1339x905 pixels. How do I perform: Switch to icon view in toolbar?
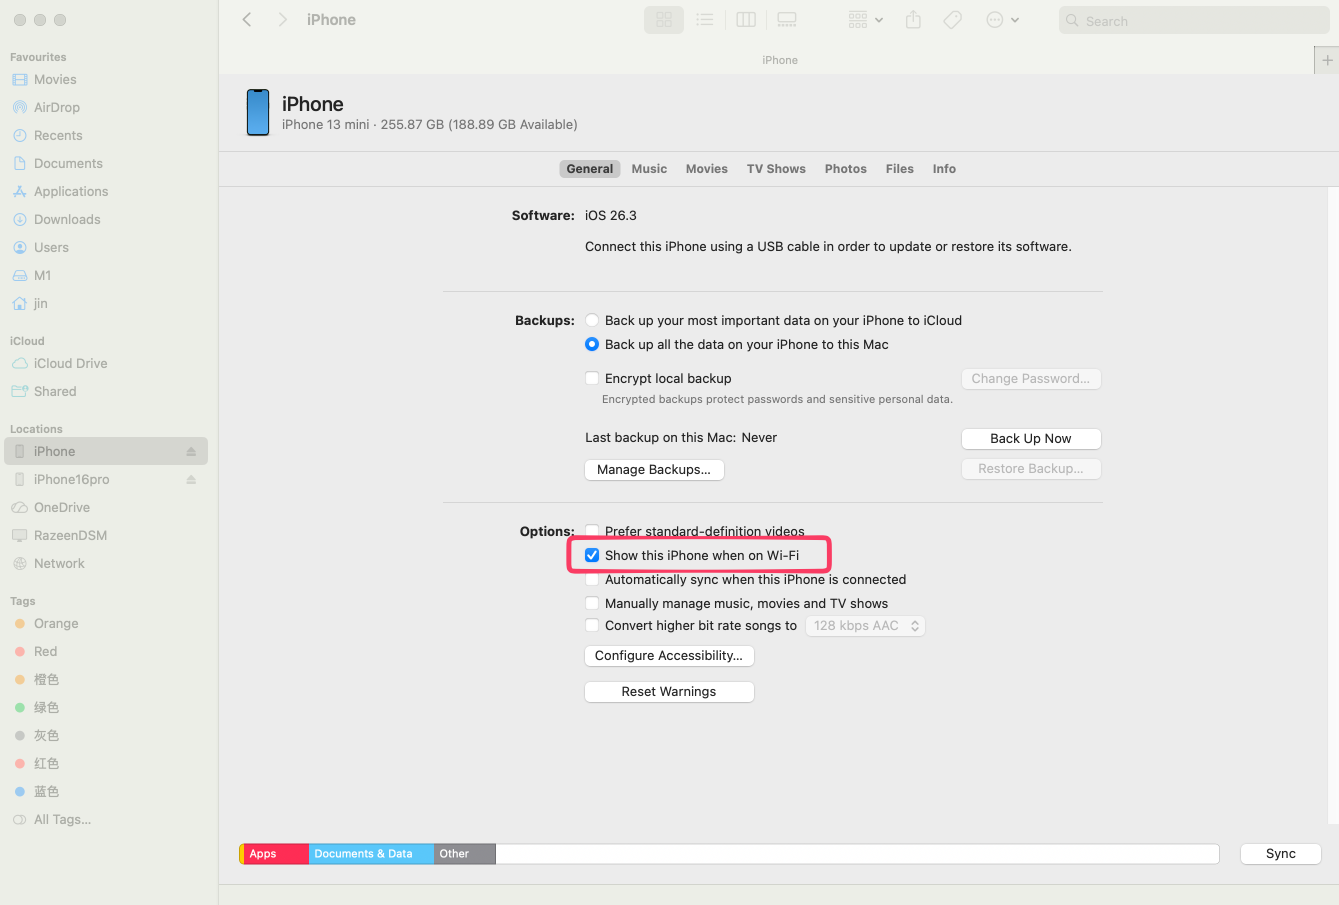pyautogui.click(x=664, y=20)
